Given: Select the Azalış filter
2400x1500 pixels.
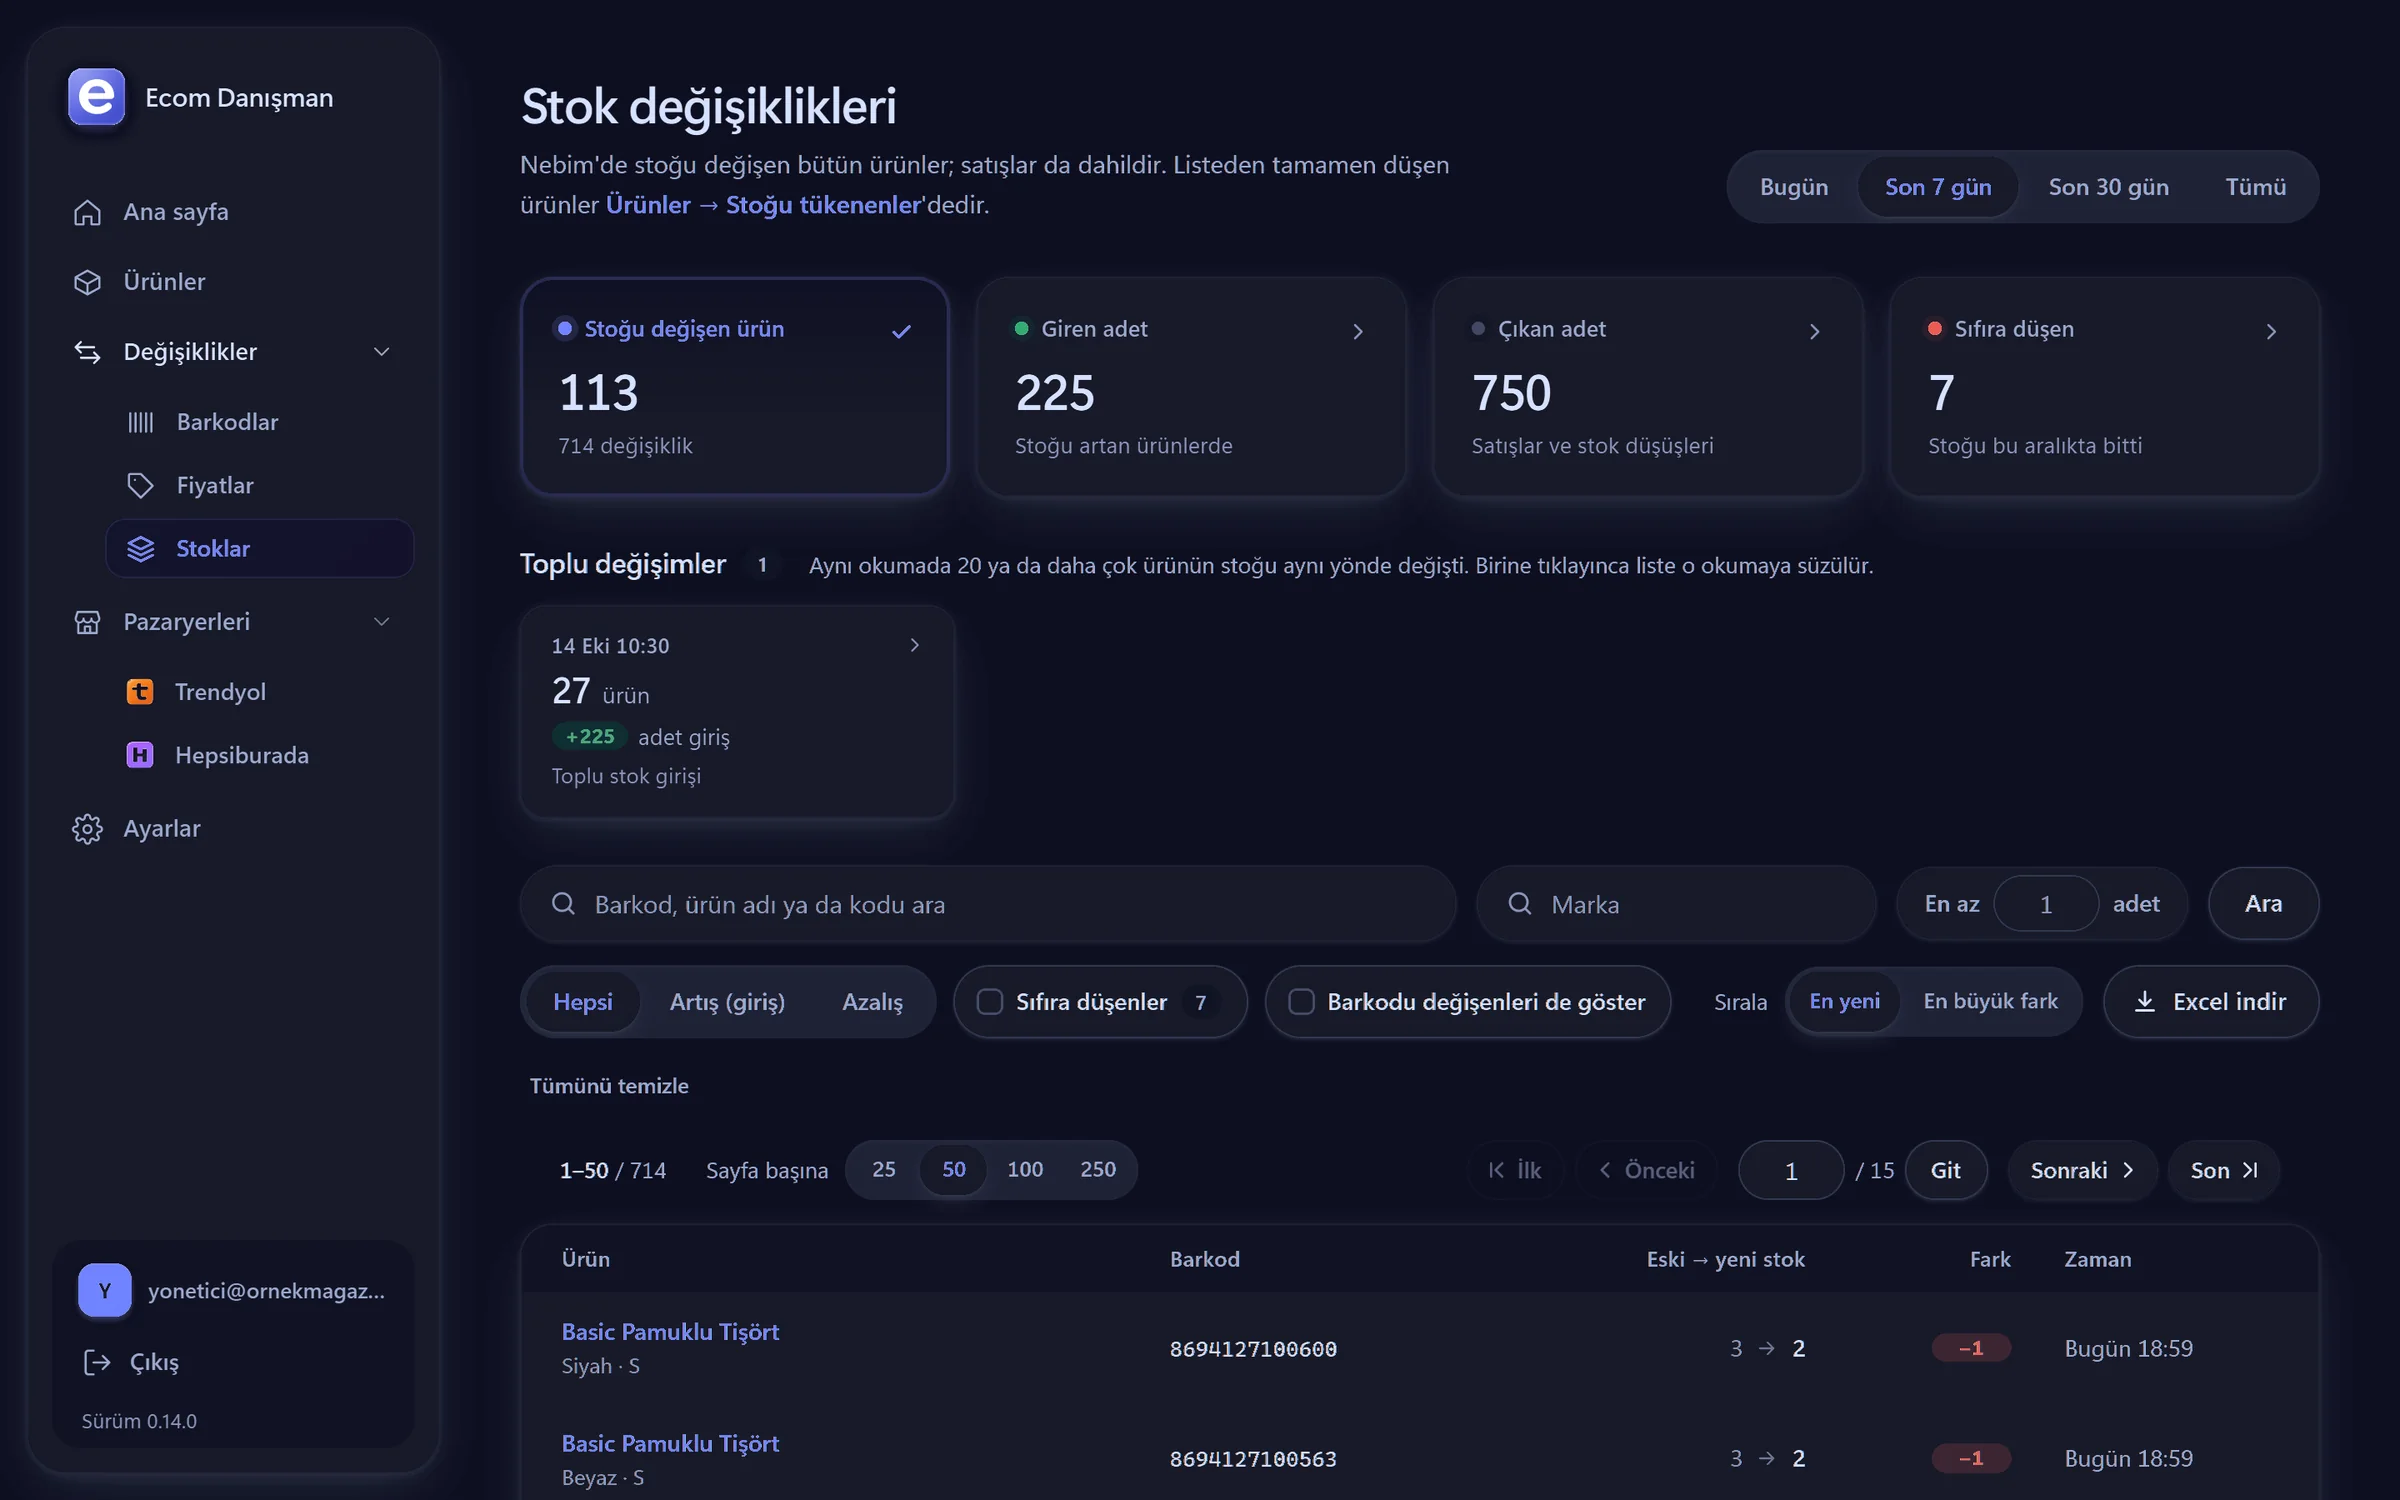Looking at the screenshot, I should (872, 1002).
